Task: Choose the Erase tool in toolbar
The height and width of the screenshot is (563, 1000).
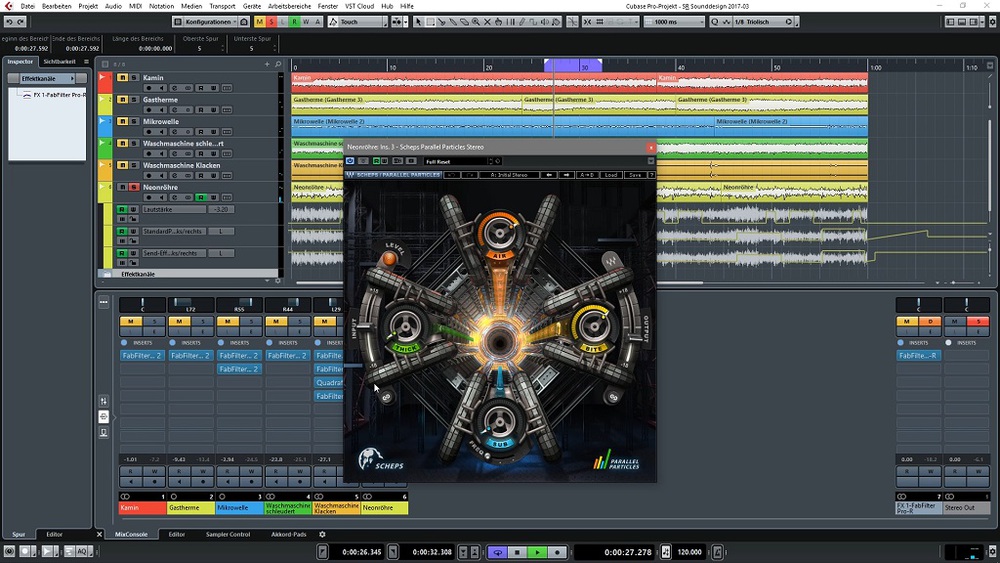Action: pos(464,22)
